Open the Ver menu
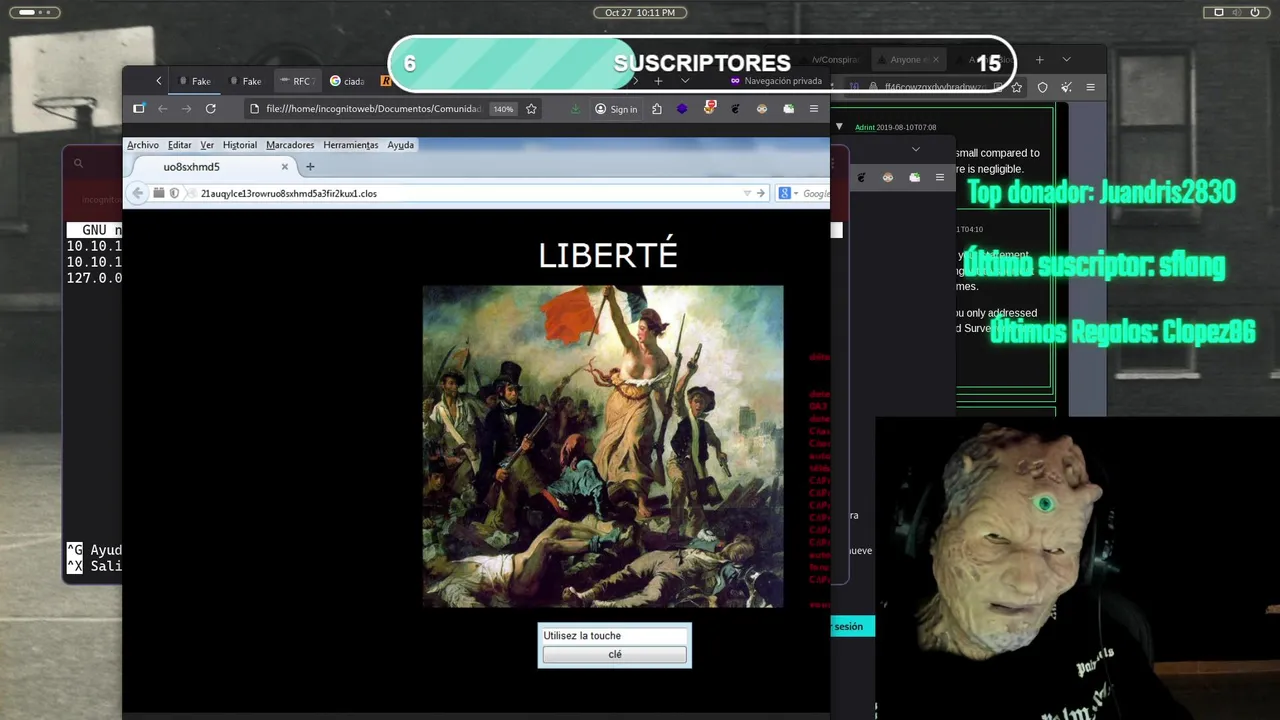This screenshot has height=720, width=1280. (x=207, y=145)
